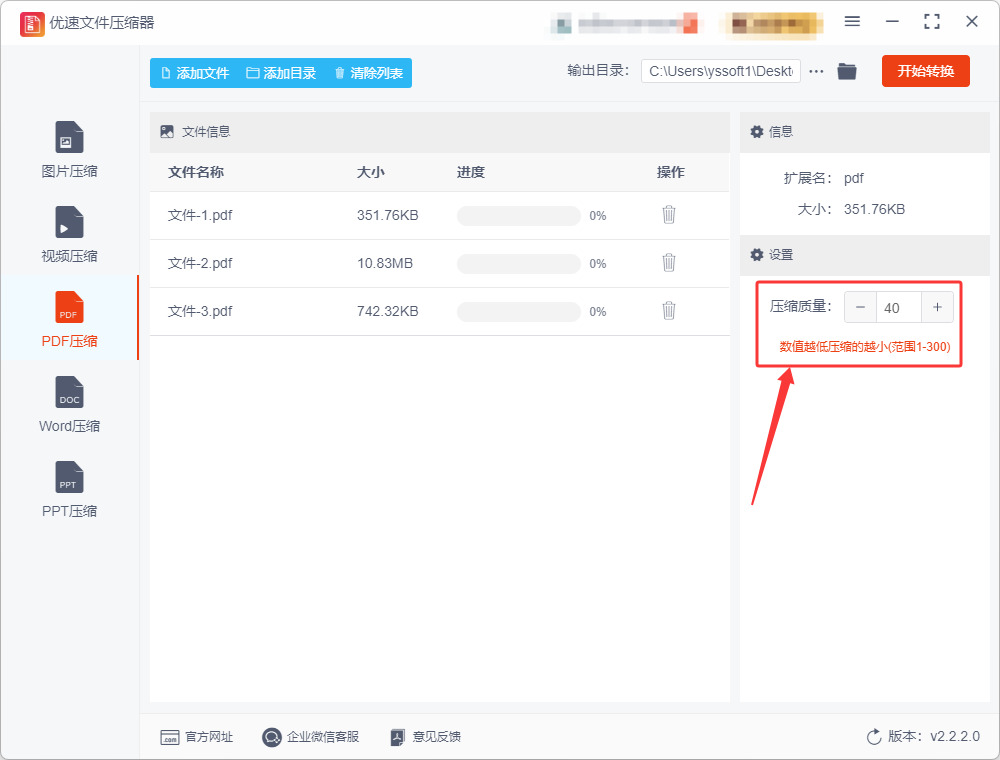Increase compression quality with plus button
The width and height of the screenshot is (1000, 760).
coord(938,307)
